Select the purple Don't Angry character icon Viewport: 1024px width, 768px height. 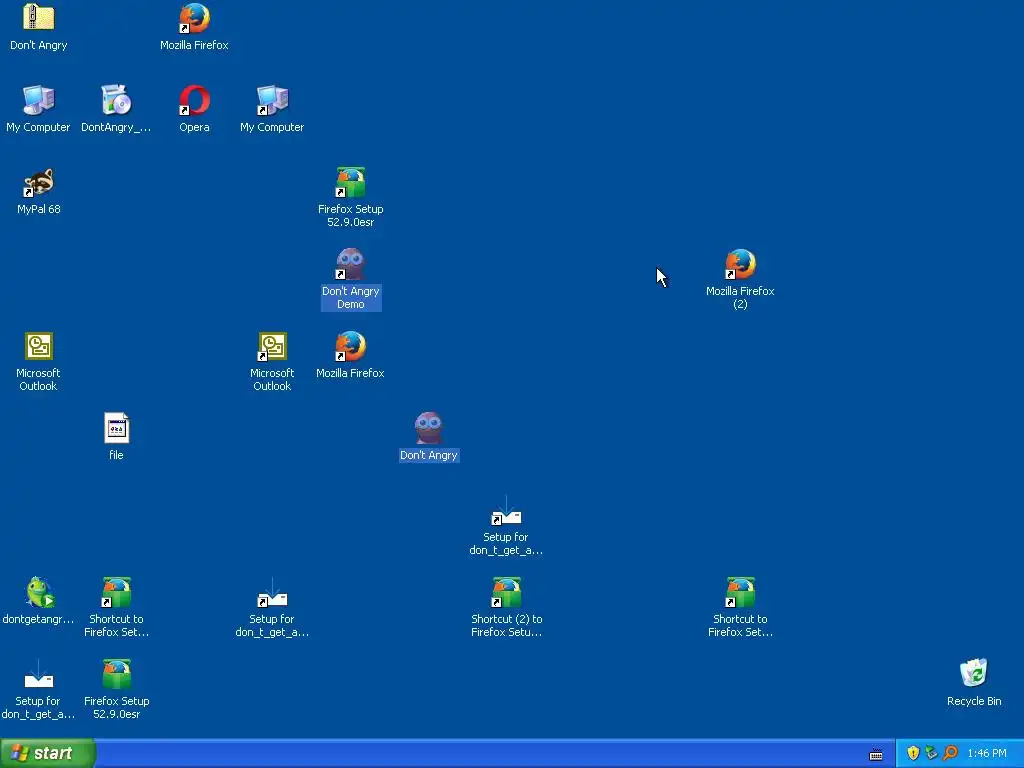click(428, 428)
